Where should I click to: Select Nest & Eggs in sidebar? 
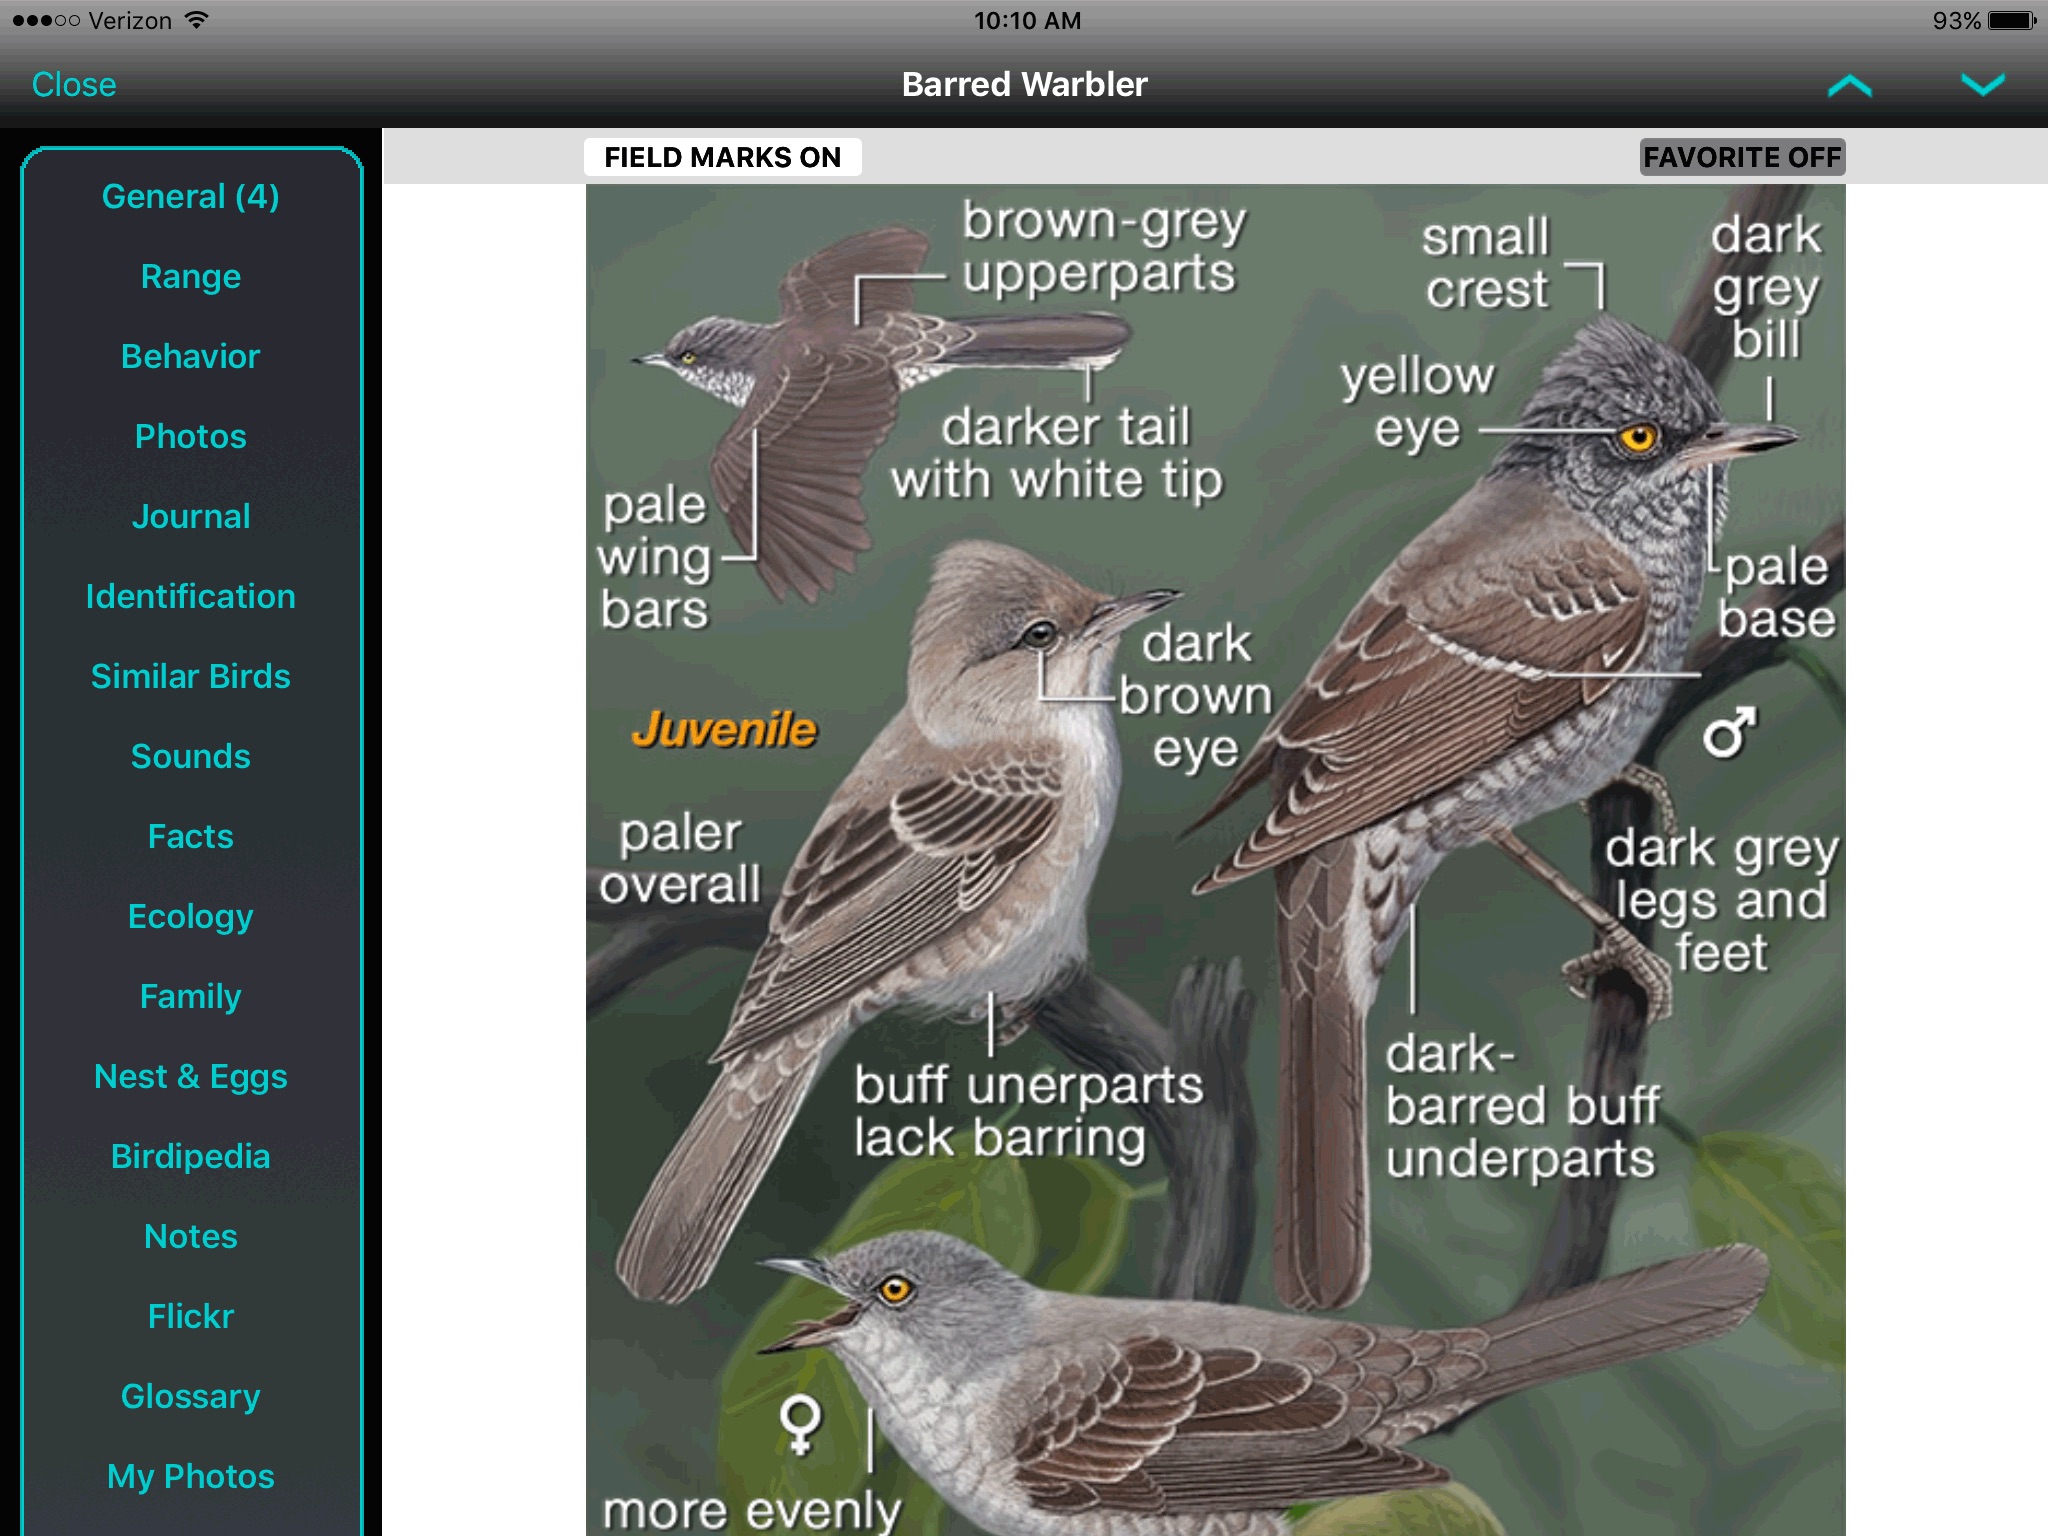[x=191, y=1076]
